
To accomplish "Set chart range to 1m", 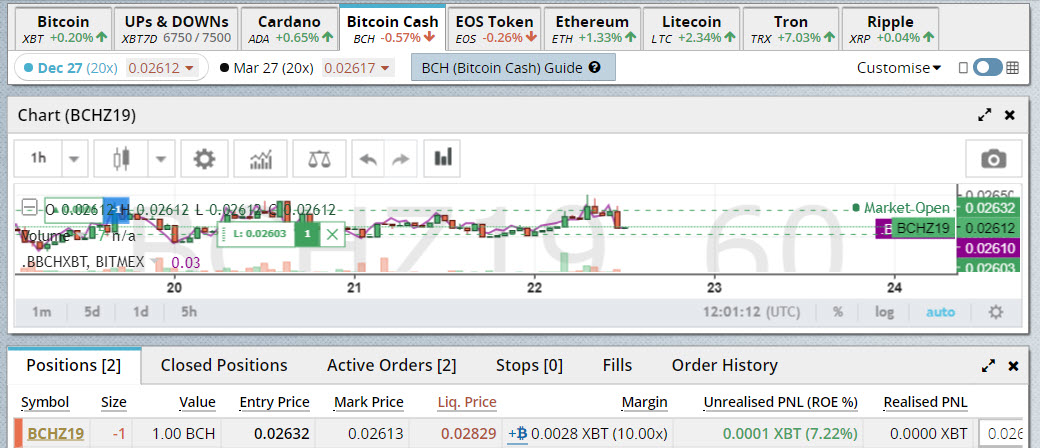I will [x=42, y=312].
